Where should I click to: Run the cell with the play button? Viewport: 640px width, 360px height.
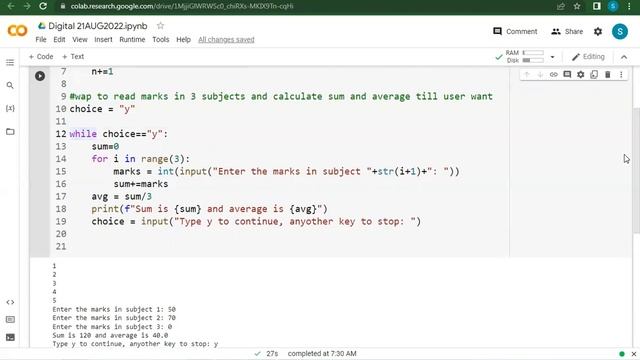pyautogui.click(x=40, y=76)
